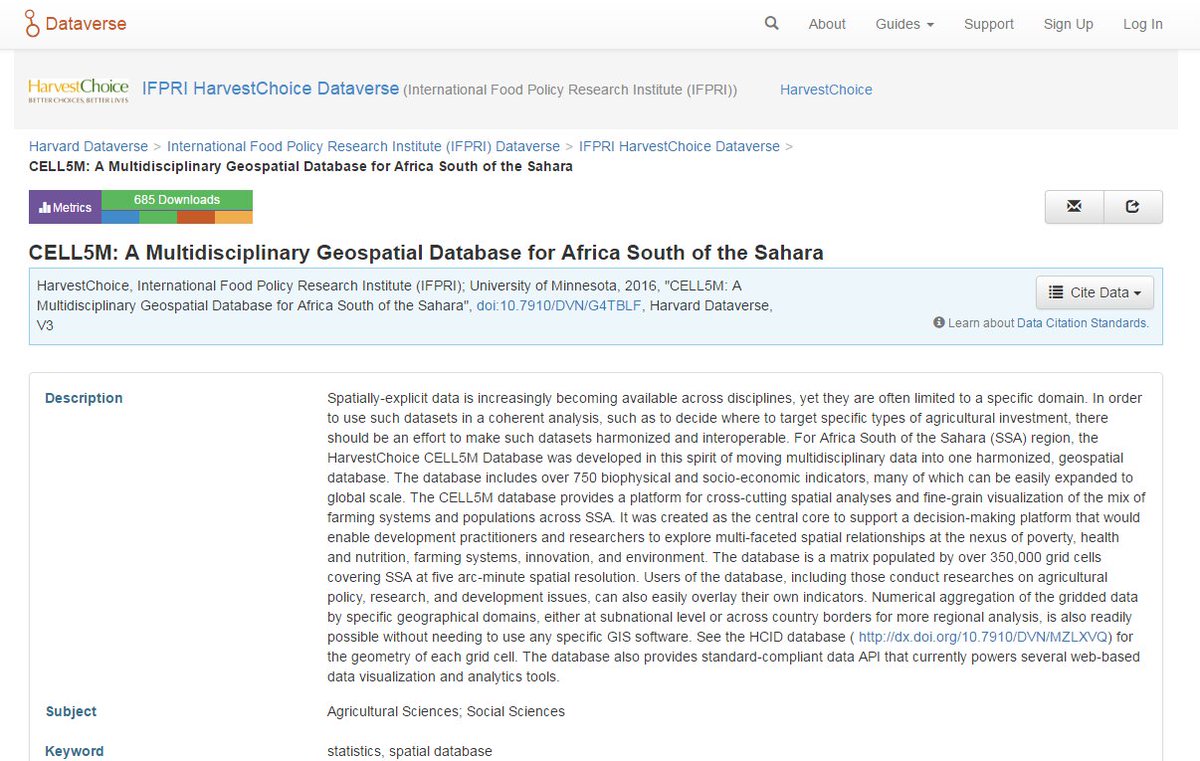The width and height of the screenshot is (1200, 761).
Task: Click the doi:10.7910/DVN/G4TBLF citation link
Action: pos(561,304)
